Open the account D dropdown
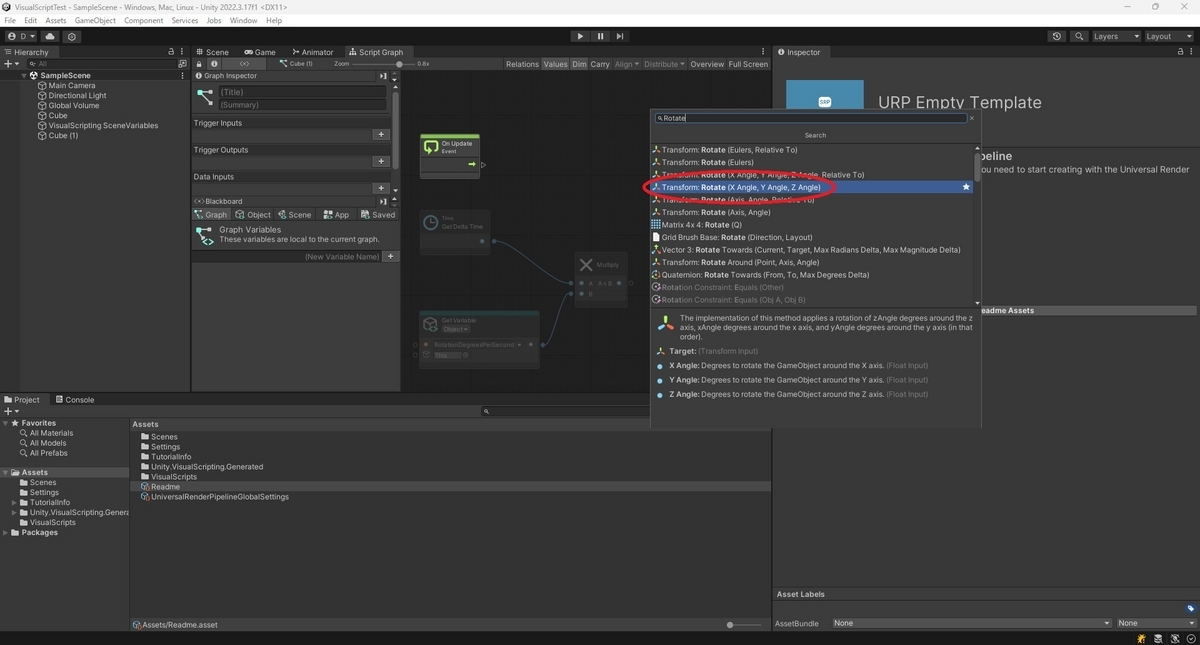Image resolution: width=1200 pixels, height=645 pixels. click(20, 36)
